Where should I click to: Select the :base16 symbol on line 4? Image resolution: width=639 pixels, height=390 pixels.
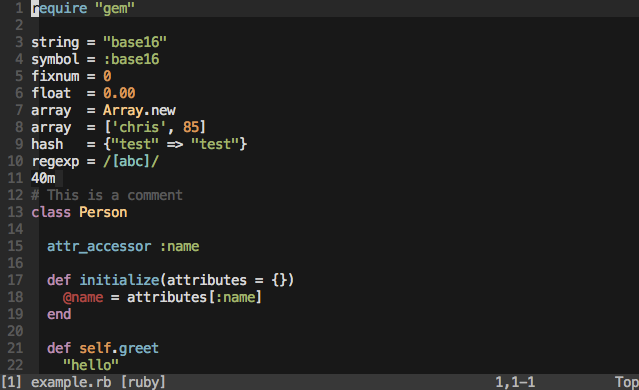[131, 59]
